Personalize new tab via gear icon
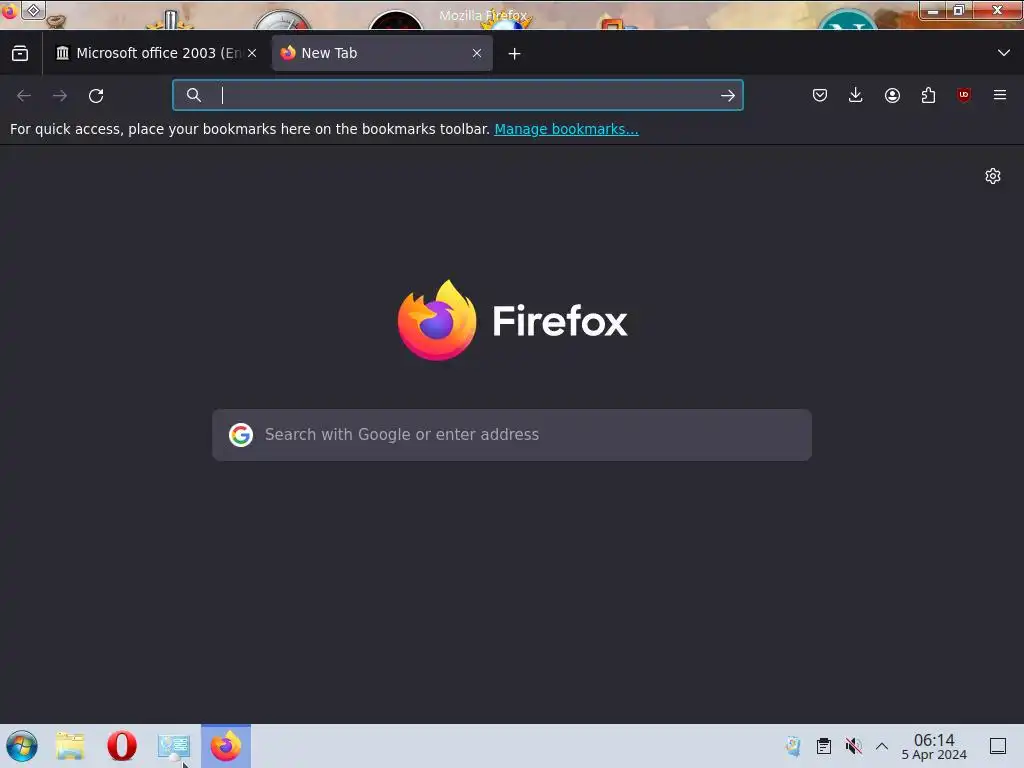The image size is (1024, 768). tap(993, 176)
